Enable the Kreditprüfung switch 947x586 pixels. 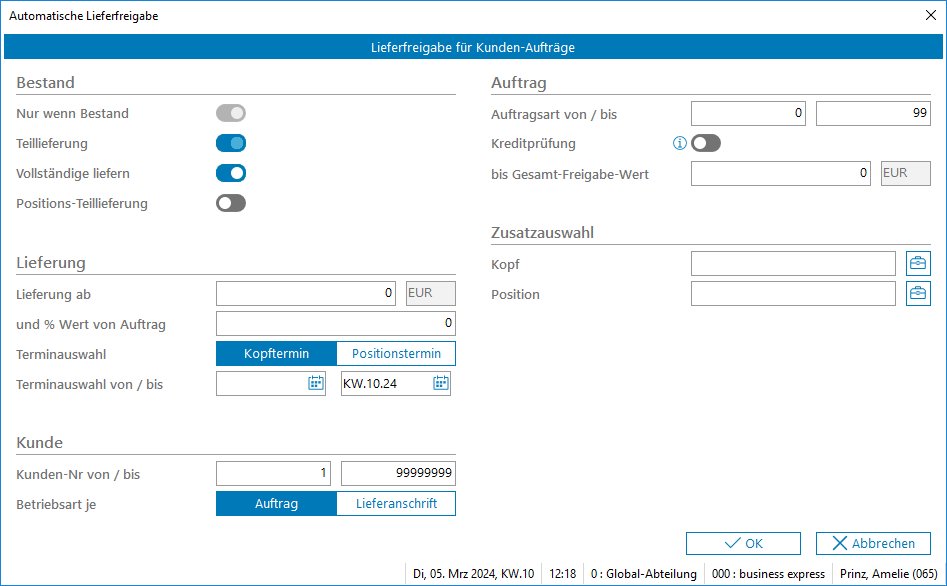(706, 144)
